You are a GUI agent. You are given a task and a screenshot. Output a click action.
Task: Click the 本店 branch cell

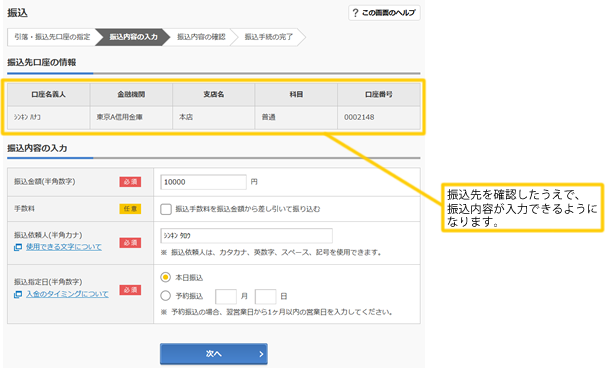tap(214, 117)
